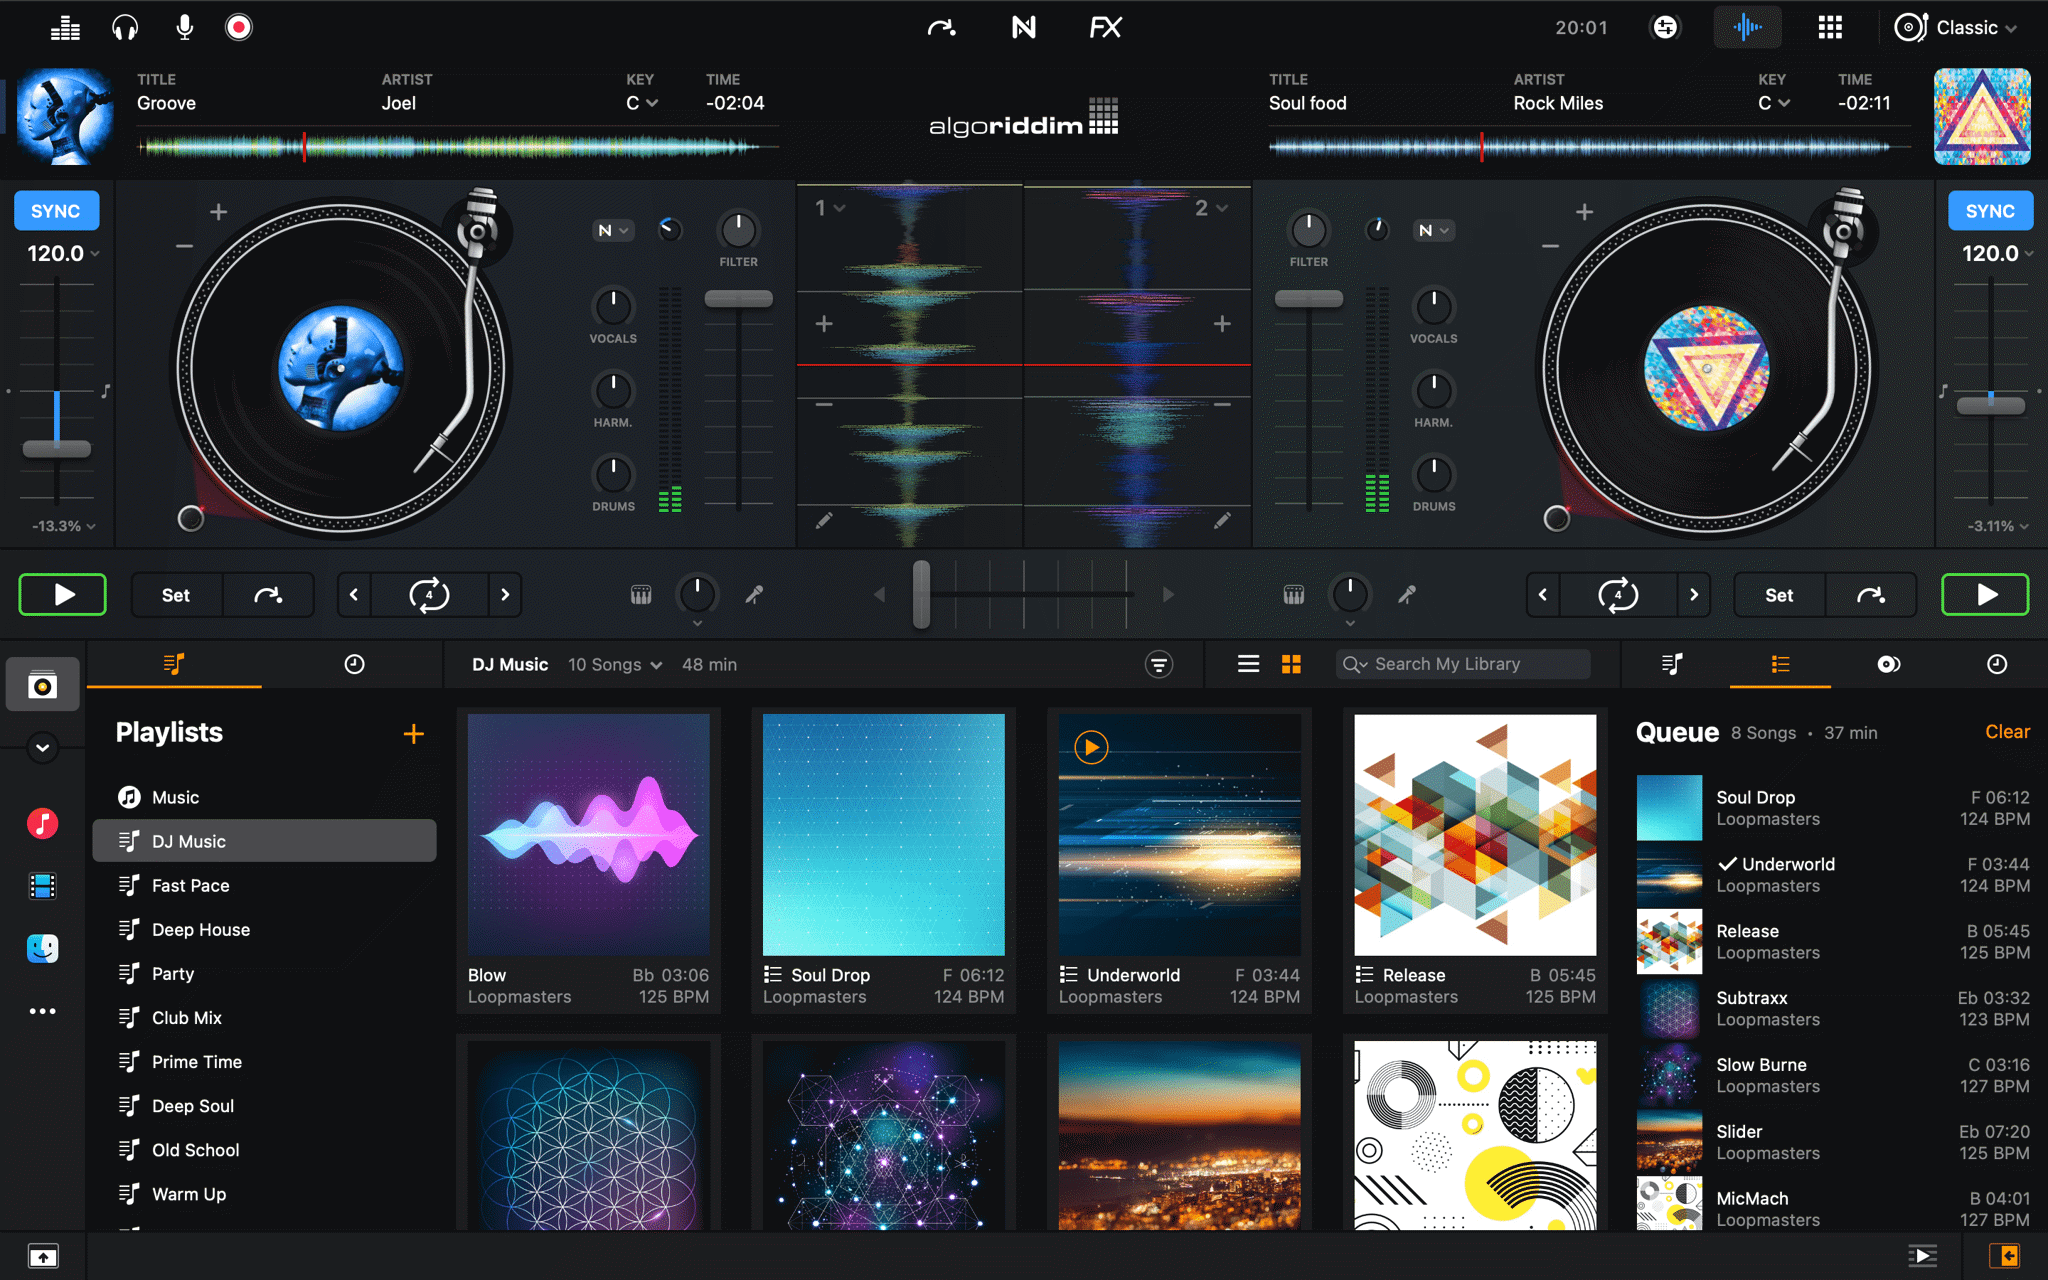Click the Automix arrow icon in top bar
The height and width of the screenshot is (1280, 2048).
click(941, 27)
